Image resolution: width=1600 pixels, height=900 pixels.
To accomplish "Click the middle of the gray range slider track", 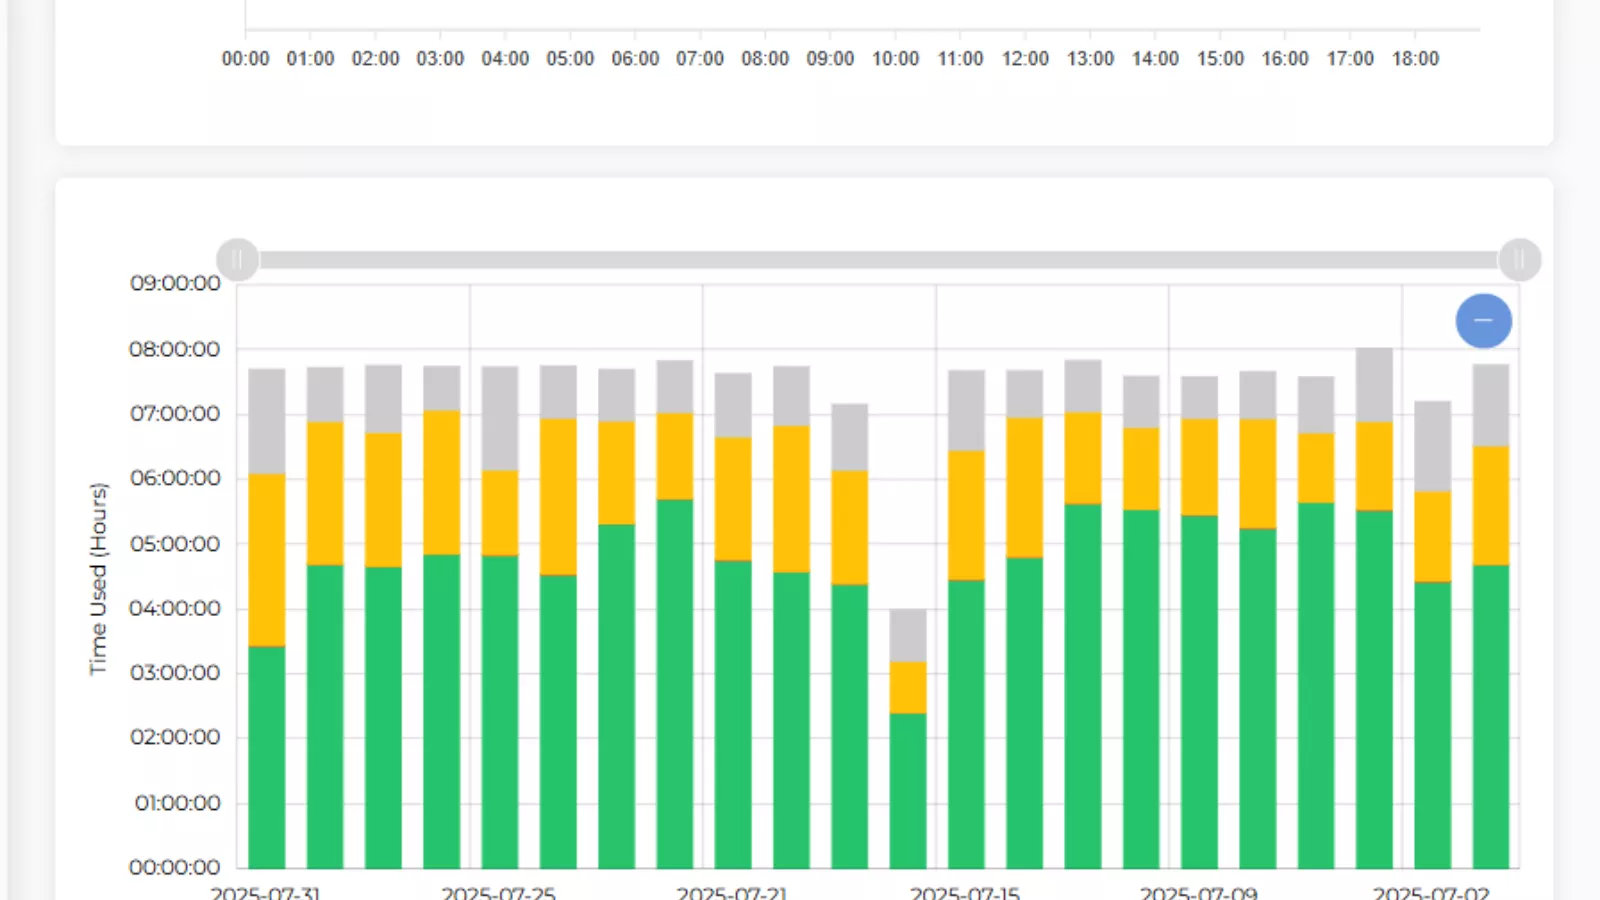I will coord(878,260).
